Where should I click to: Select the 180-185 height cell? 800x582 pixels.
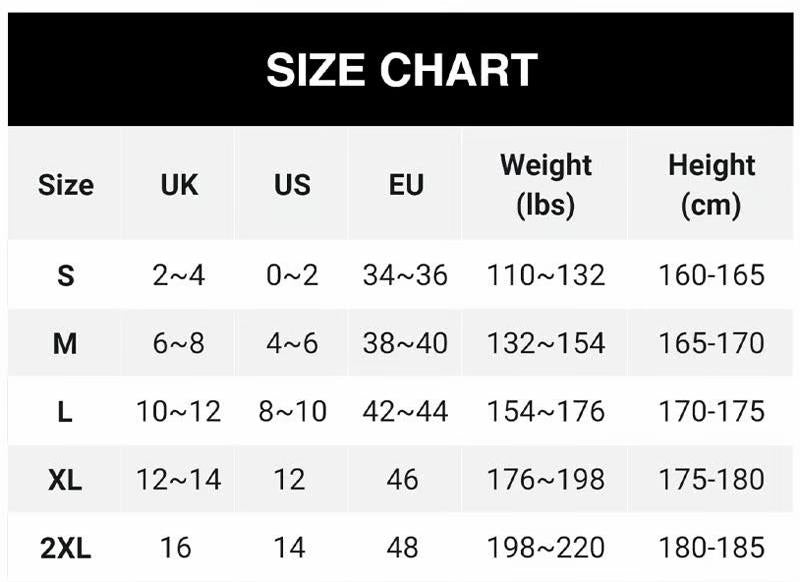pyautogui.click(x=711, y=547)
